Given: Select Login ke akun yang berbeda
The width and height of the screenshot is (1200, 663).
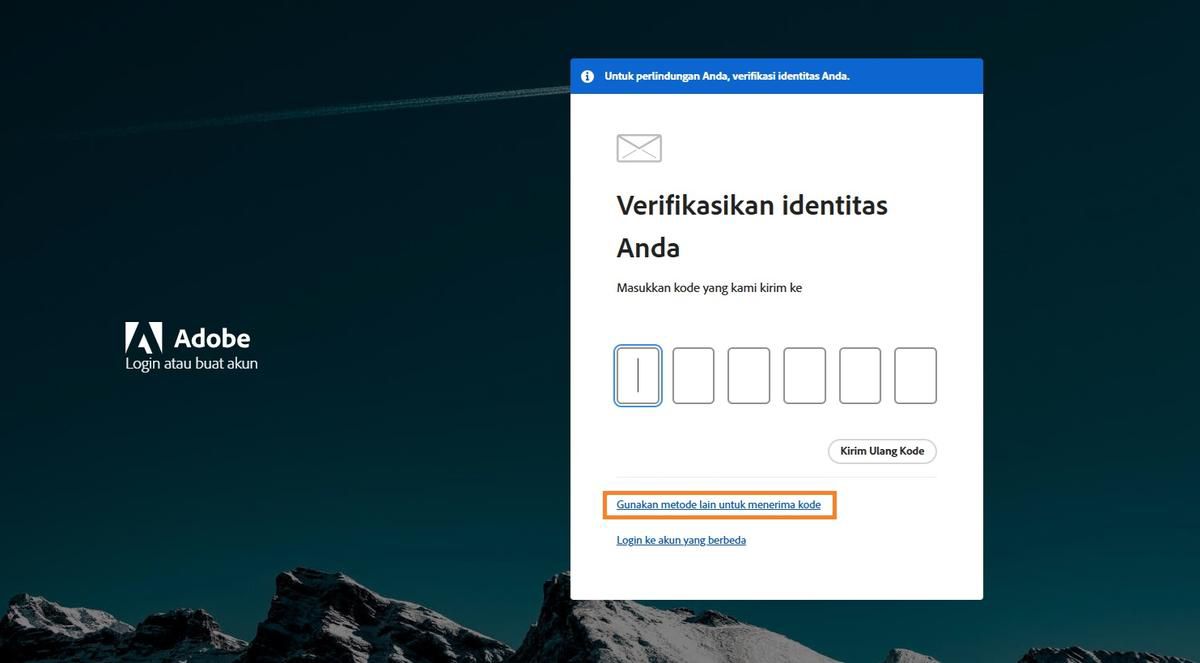Looking at the screenshot, I should coord(681,540).
